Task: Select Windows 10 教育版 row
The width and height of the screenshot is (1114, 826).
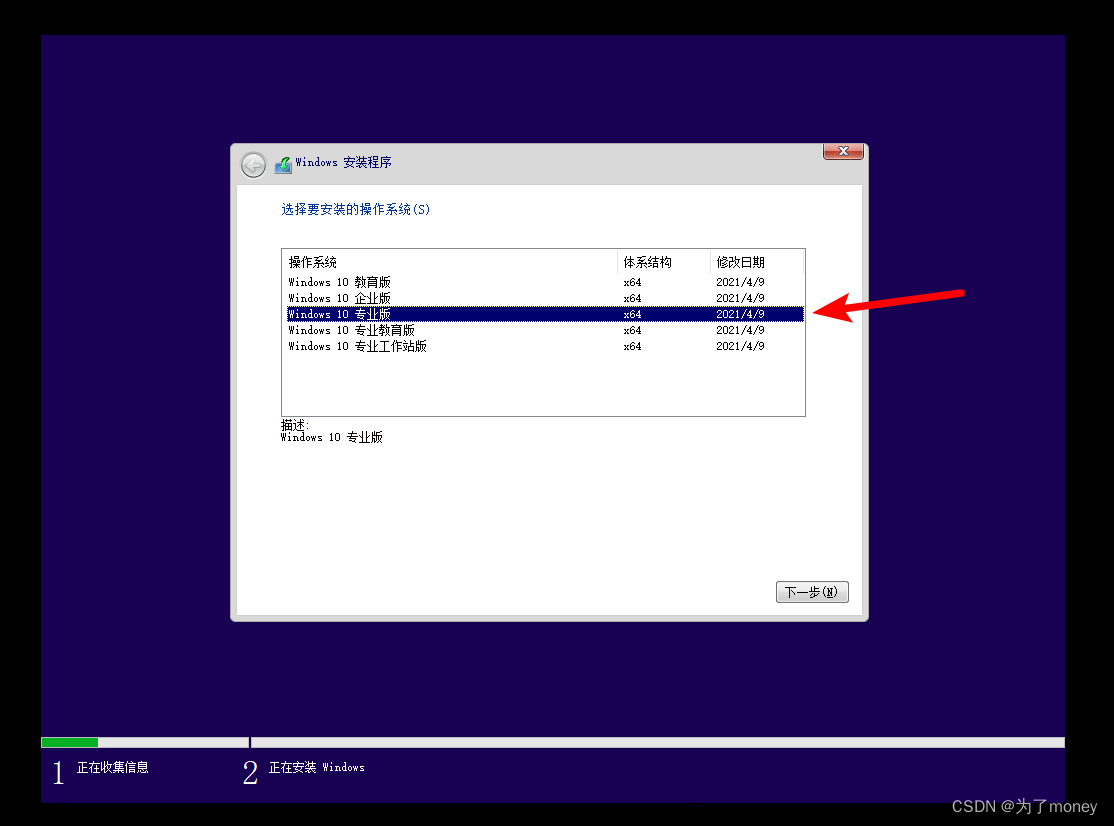Action: pyautogui.click(x=545, y=282)
